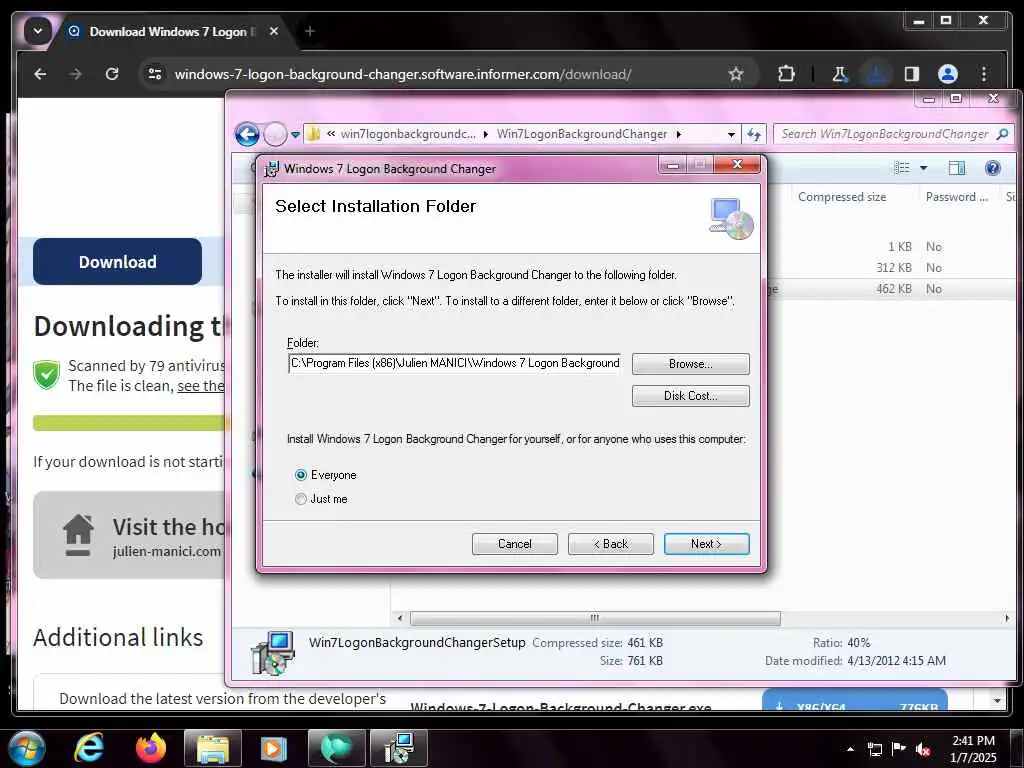Bookmark this page with star icon
1024x768 pixels.
click(x=736, y=74)
